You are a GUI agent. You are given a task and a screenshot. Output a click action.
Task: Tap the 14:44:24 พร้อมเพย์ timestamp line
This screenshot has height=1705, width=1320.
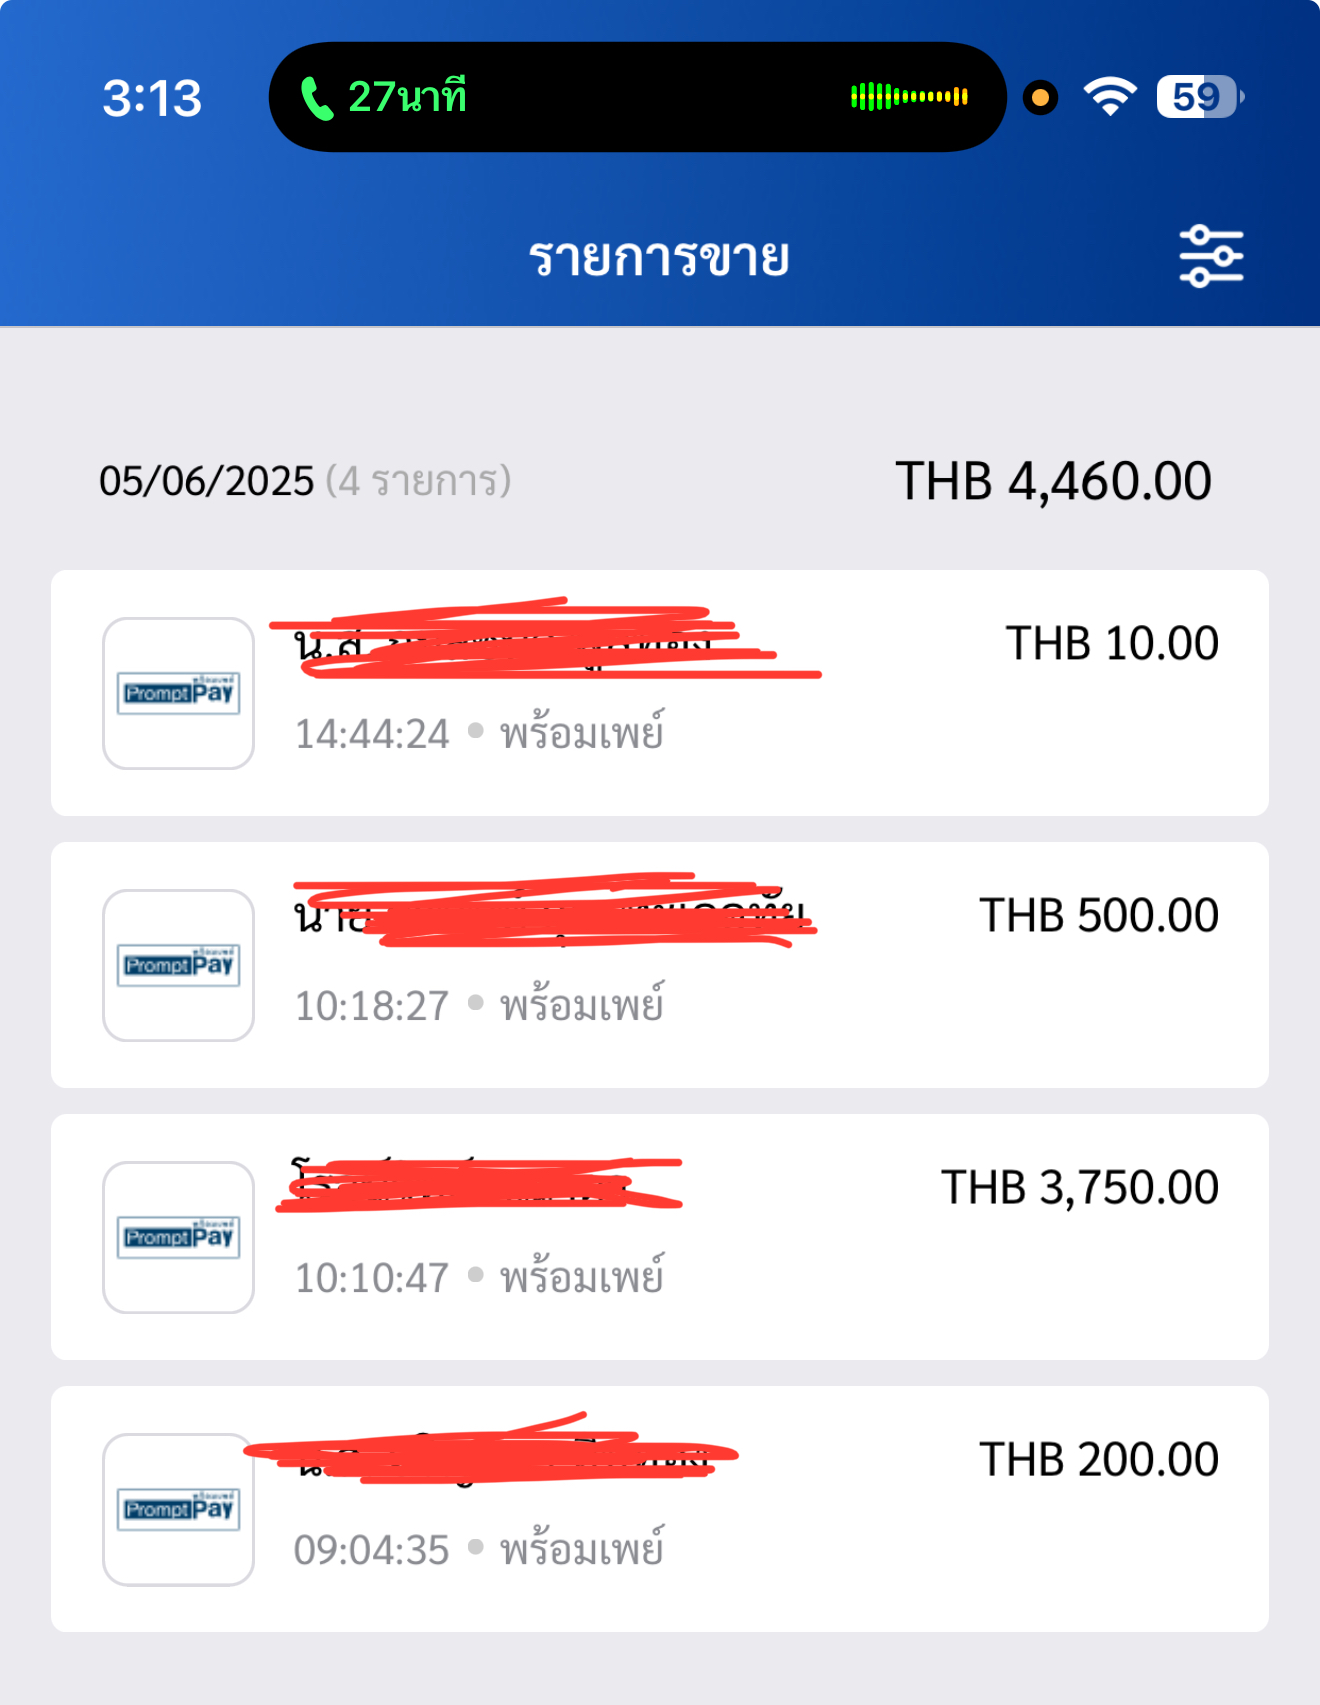[x=479, y=733]
